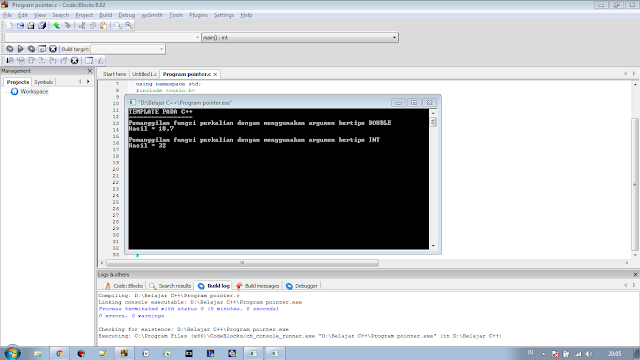Click the console window scrollbar thumb
640x360 pixels.
tap(433, 122)
